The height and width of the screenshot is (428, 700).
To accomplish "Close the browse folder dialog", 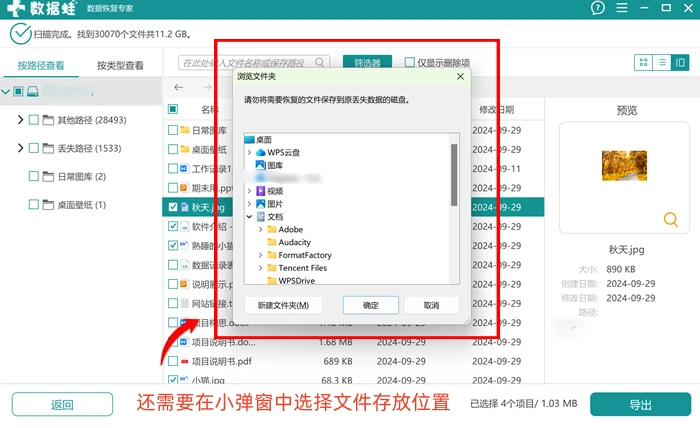I will point(460,76).
